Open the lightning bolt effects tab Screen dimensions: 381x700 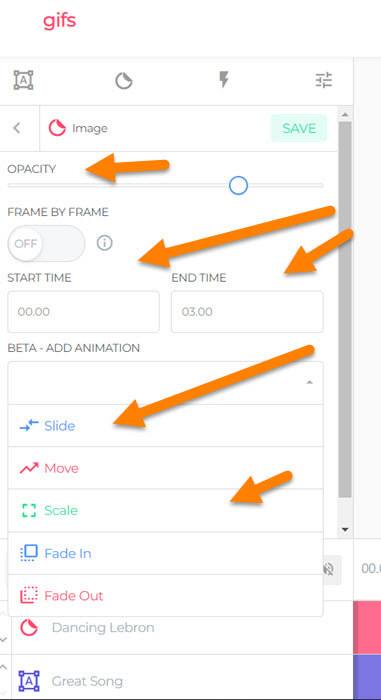(x=223, y=80)
